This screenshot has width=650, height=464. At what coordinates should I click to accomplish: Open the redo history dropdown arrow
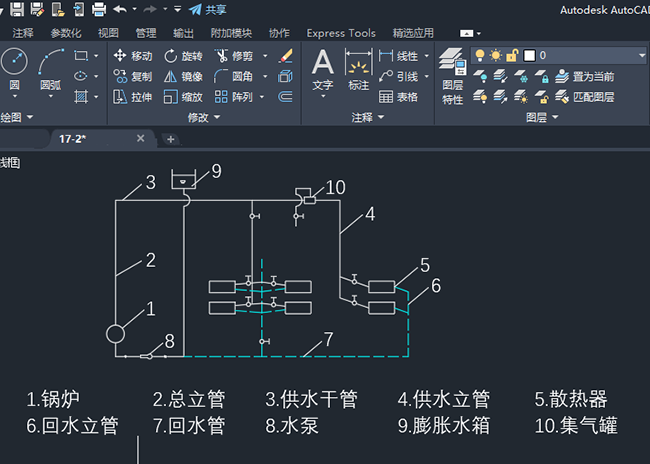(x=165, y=9)
